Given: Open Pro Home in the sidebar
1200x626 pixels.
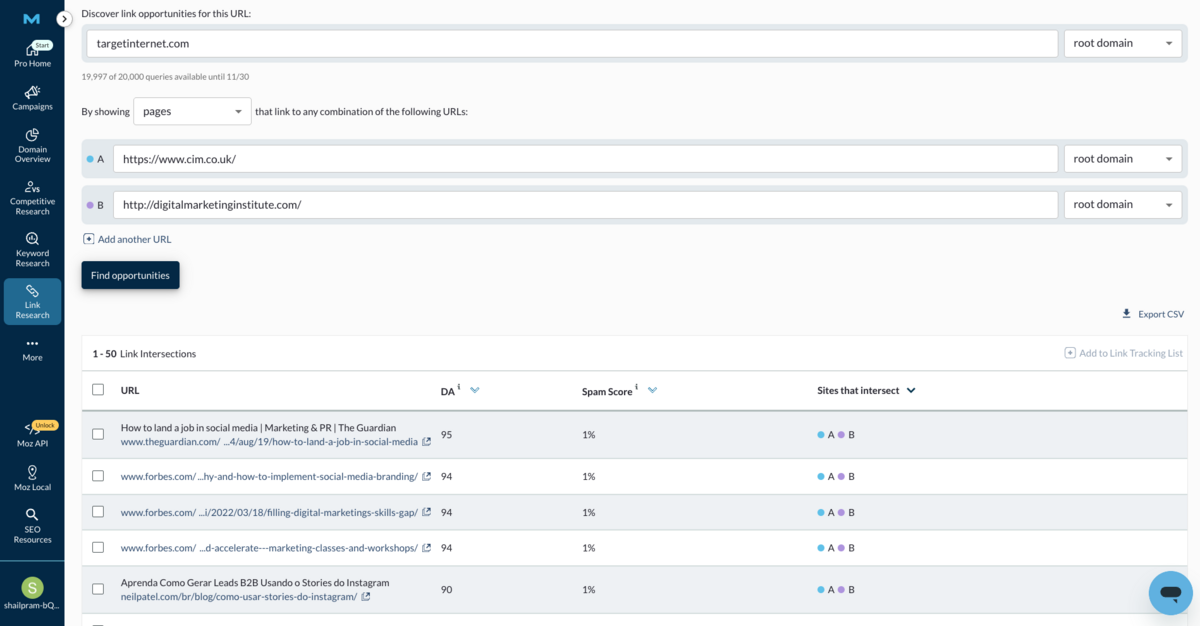Looking at the screenshot, I should (x=32, y=55).
